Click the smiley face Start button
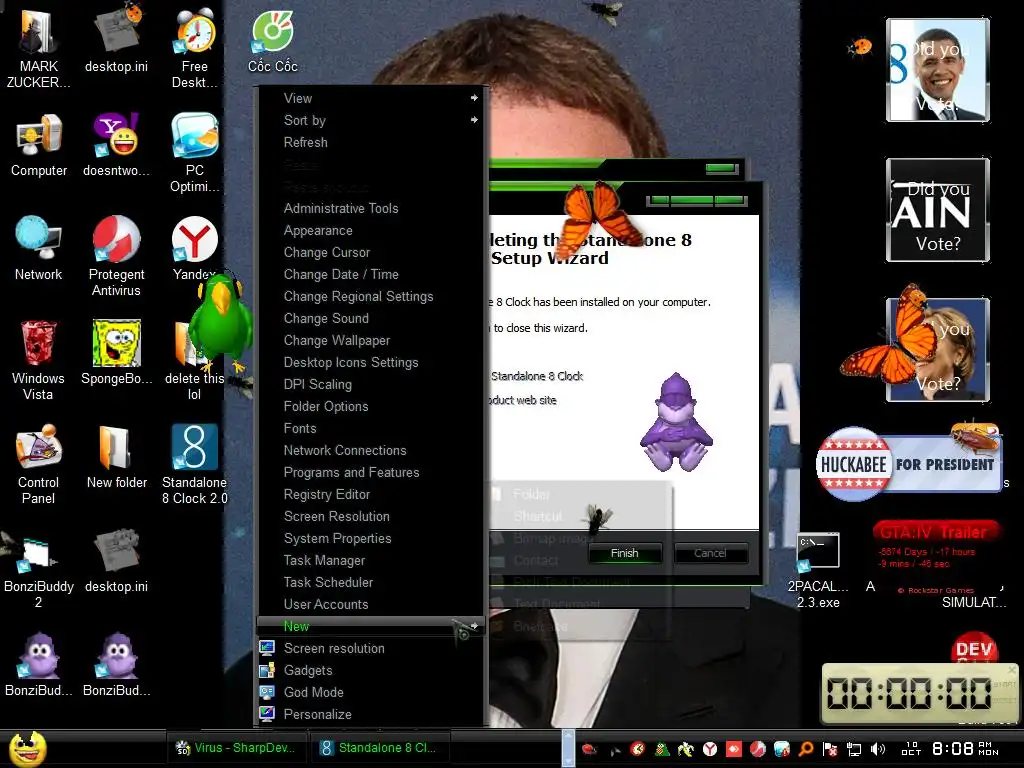 pyautogui.click(x=27, y=748)
